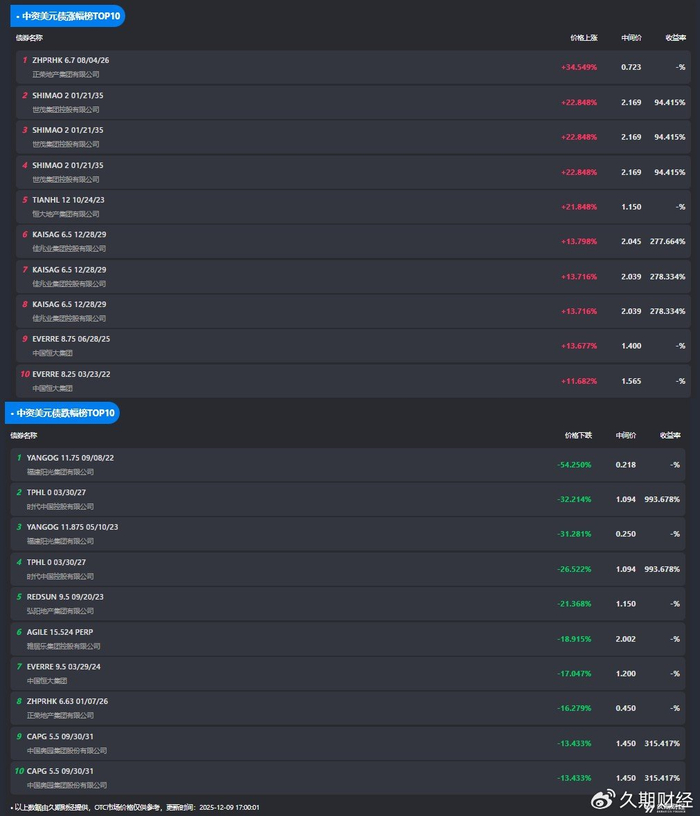Select the 中资美元债跌幅榜TOP10 header tab

point(63,412)
